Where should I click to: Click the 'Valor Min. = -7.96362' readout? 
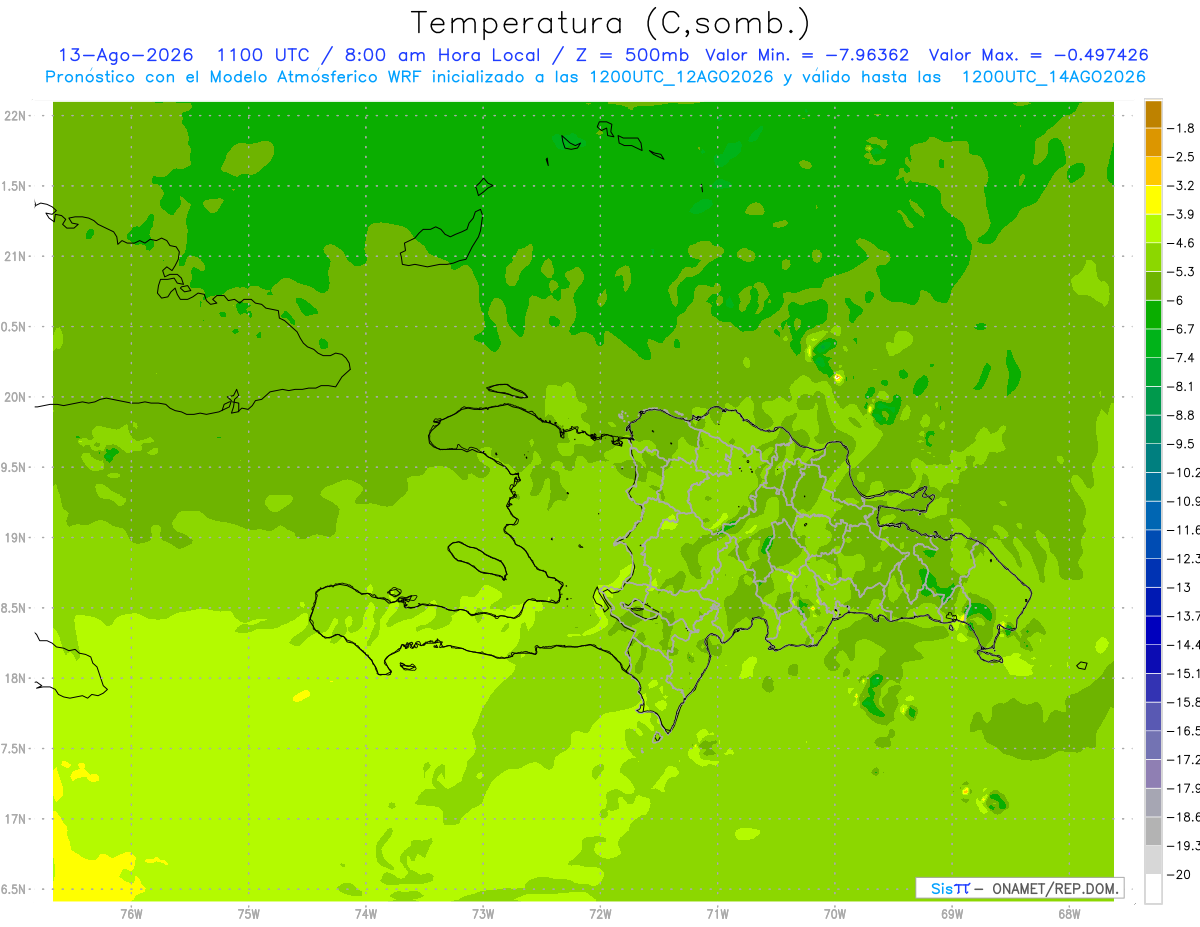[x=807, y=55]
